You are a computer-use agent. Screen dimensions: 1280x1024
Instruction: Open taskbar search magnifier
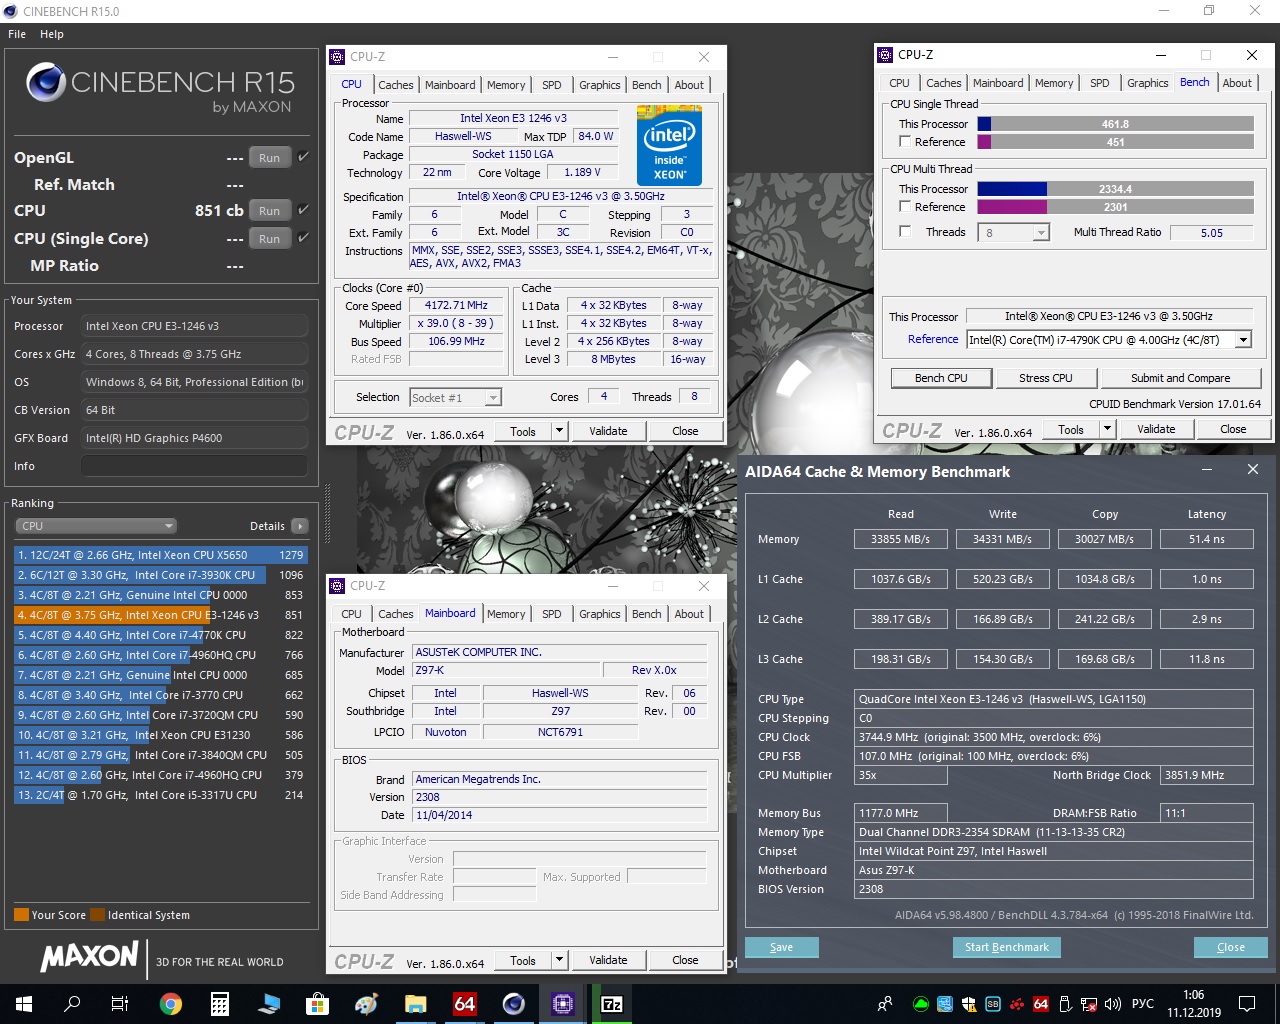pos(72,1003)
